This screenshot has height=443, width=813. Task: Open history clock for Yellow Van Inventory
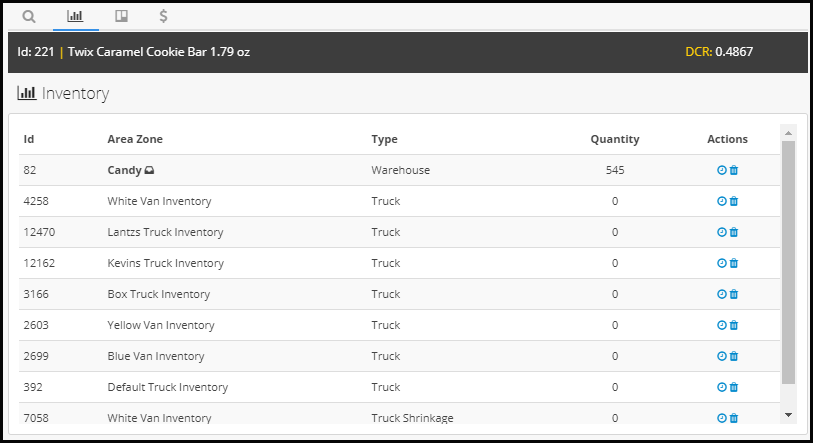(x=721, y=325)
